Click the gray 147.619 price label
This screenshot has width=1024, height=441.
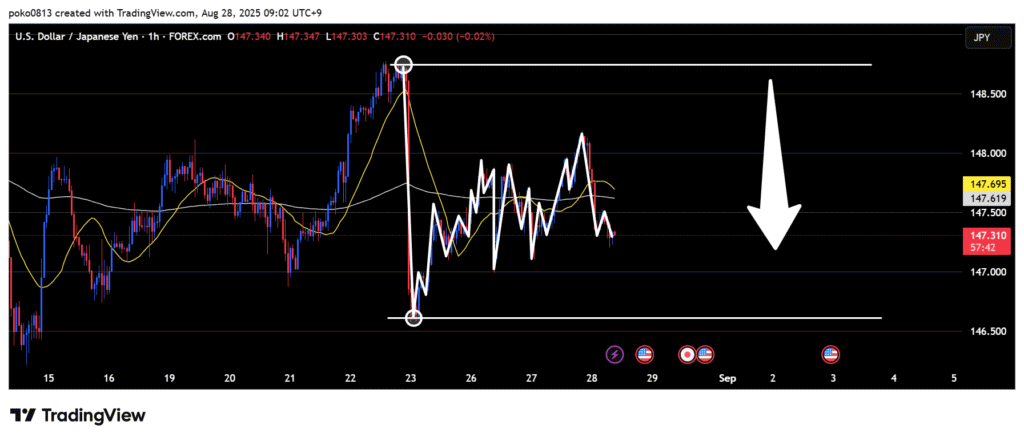982,199
